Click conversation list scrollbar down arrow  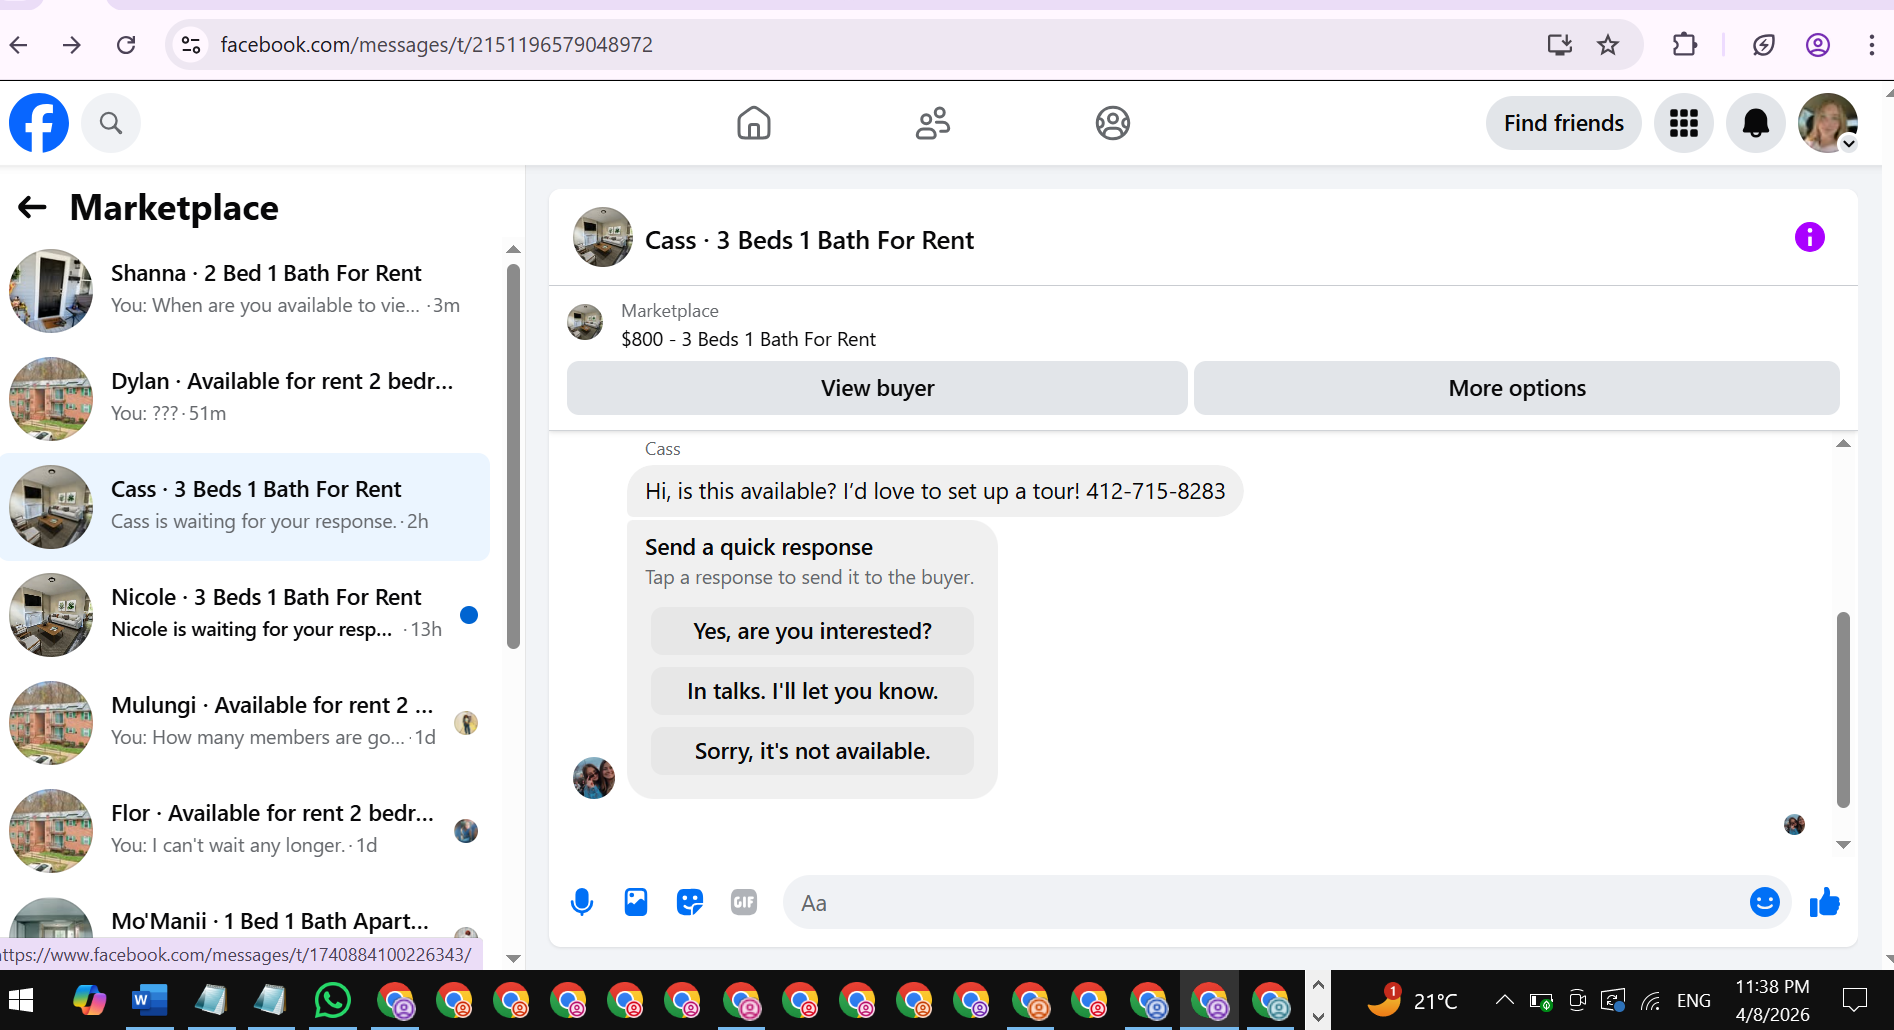513,958
